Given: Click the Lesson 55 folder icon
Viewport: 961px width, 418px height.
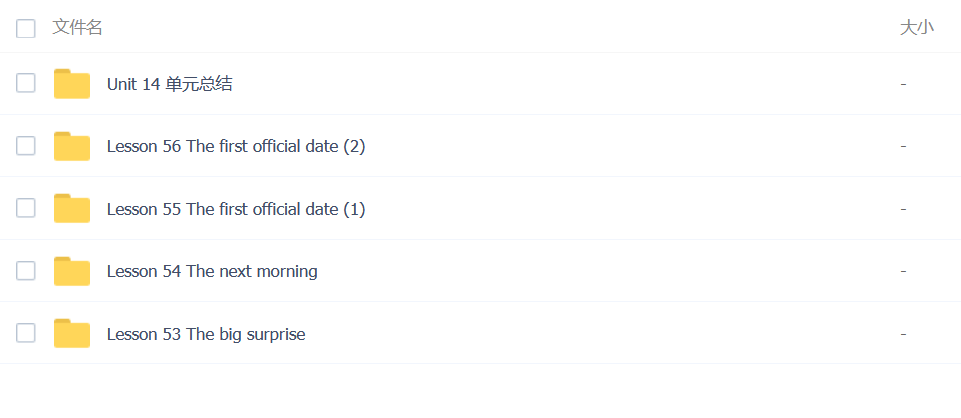Looking at the screenshot, I should (x=71, y=208).
